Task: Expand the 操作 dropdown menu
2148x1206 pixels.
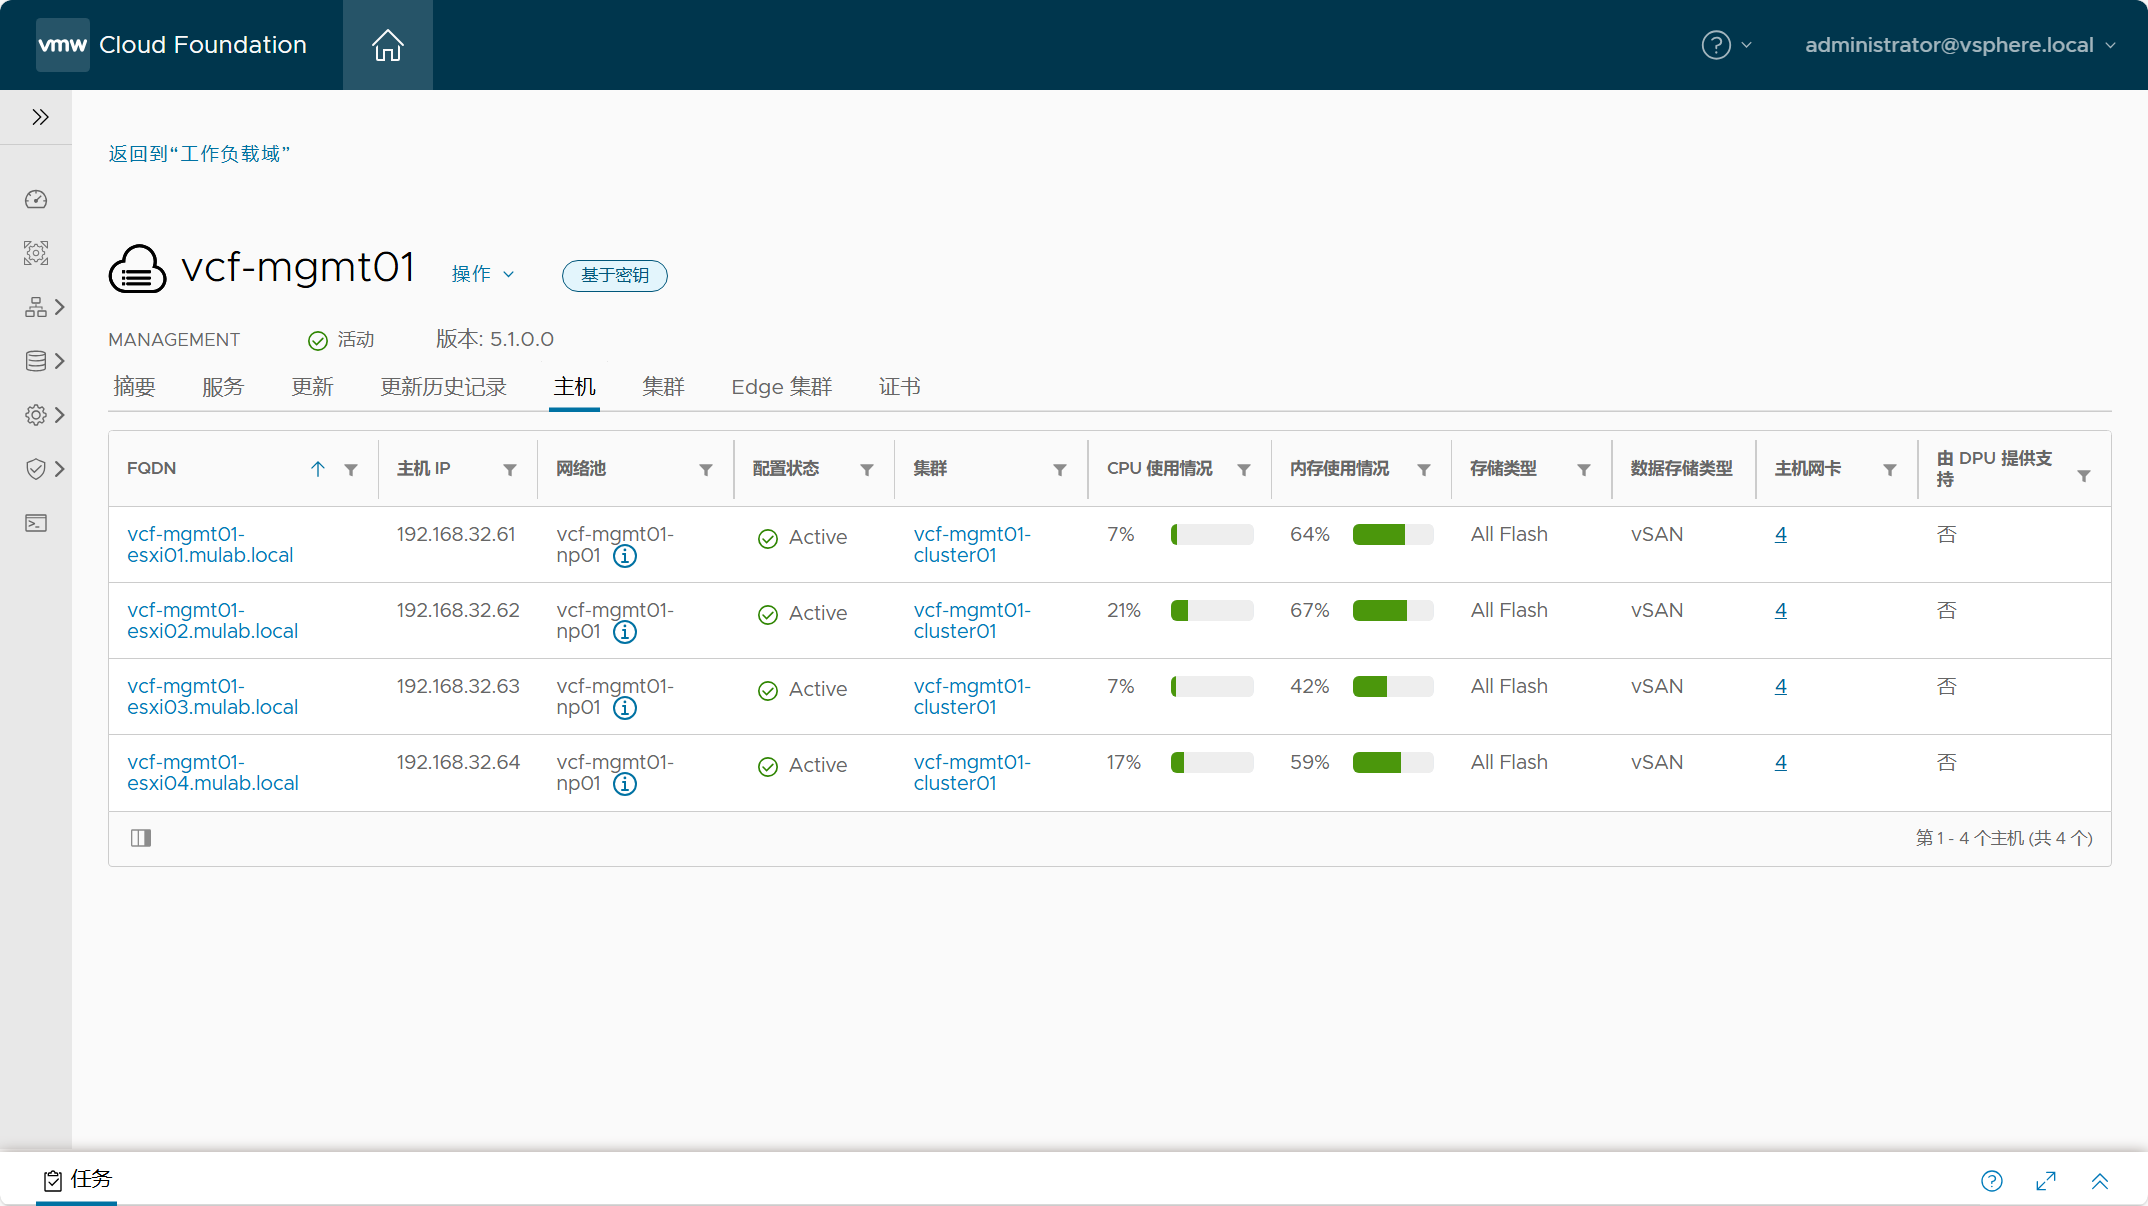Action: coord(479,275)
